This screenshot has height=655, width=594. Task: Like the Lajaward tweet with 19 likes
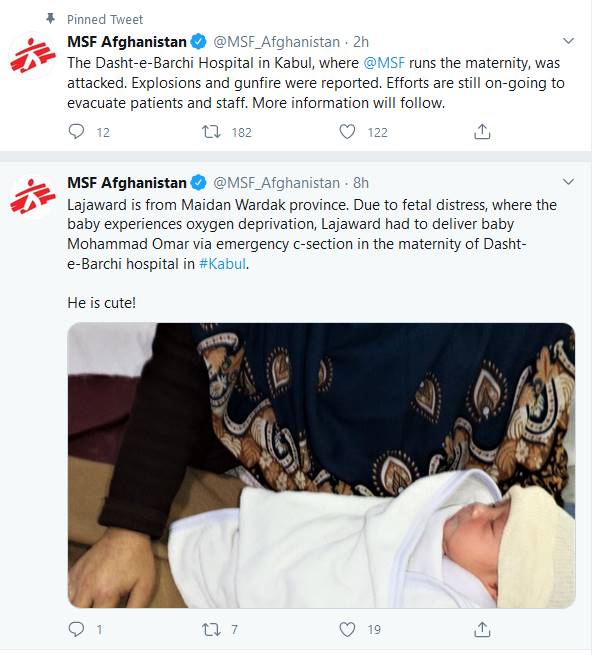coord(347,629)
